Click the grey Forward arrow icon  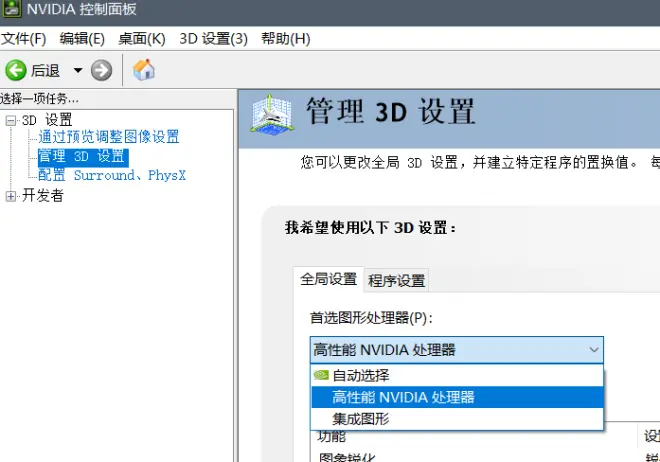[x=101, y=70]
